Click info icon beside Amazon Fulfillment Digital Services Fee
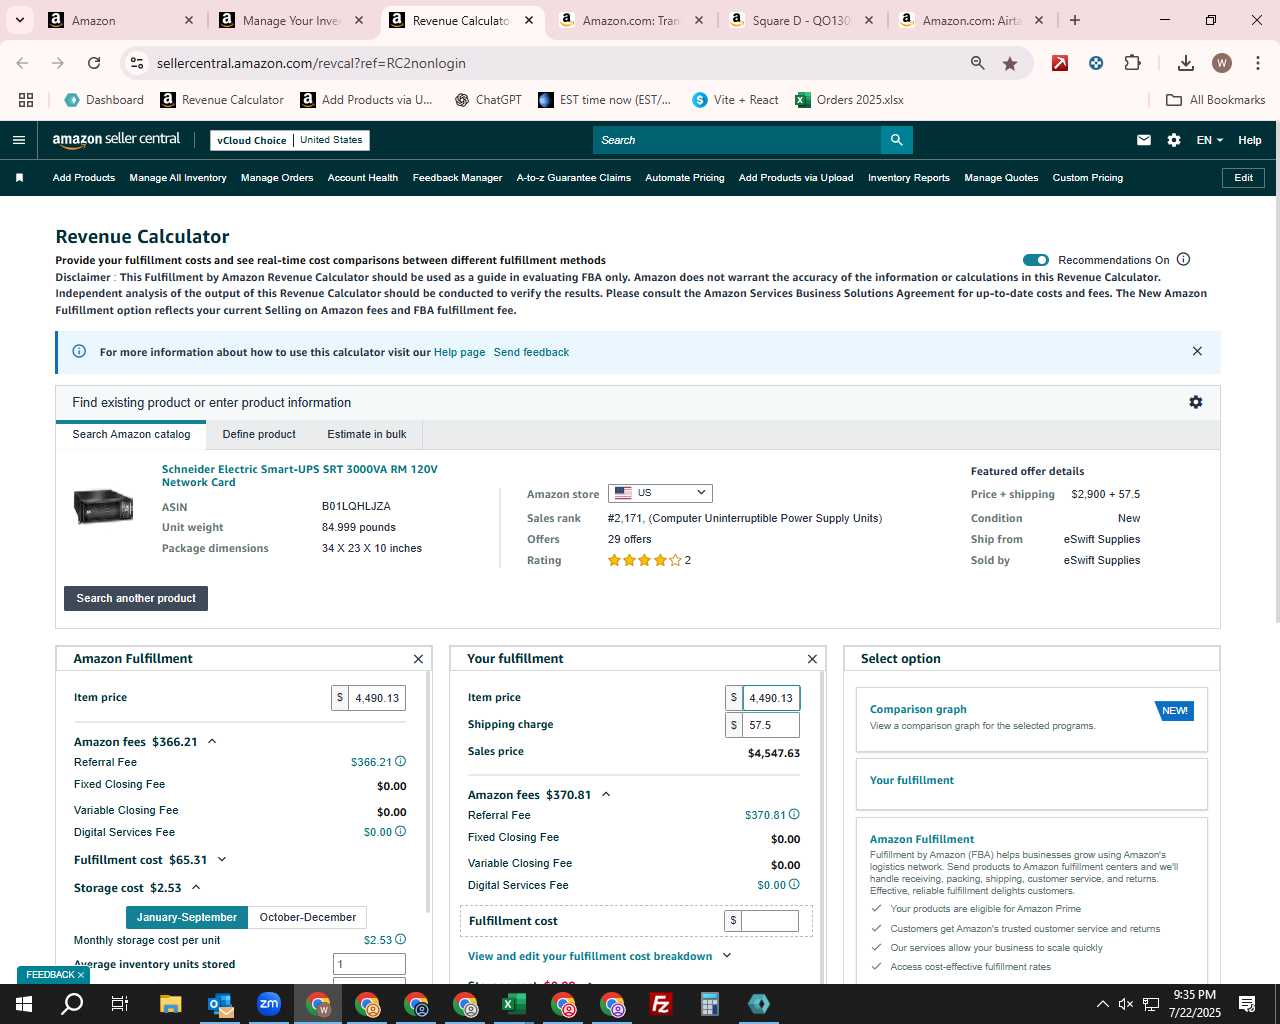This screenshot has width=1280, height=1024. point(401,832)
